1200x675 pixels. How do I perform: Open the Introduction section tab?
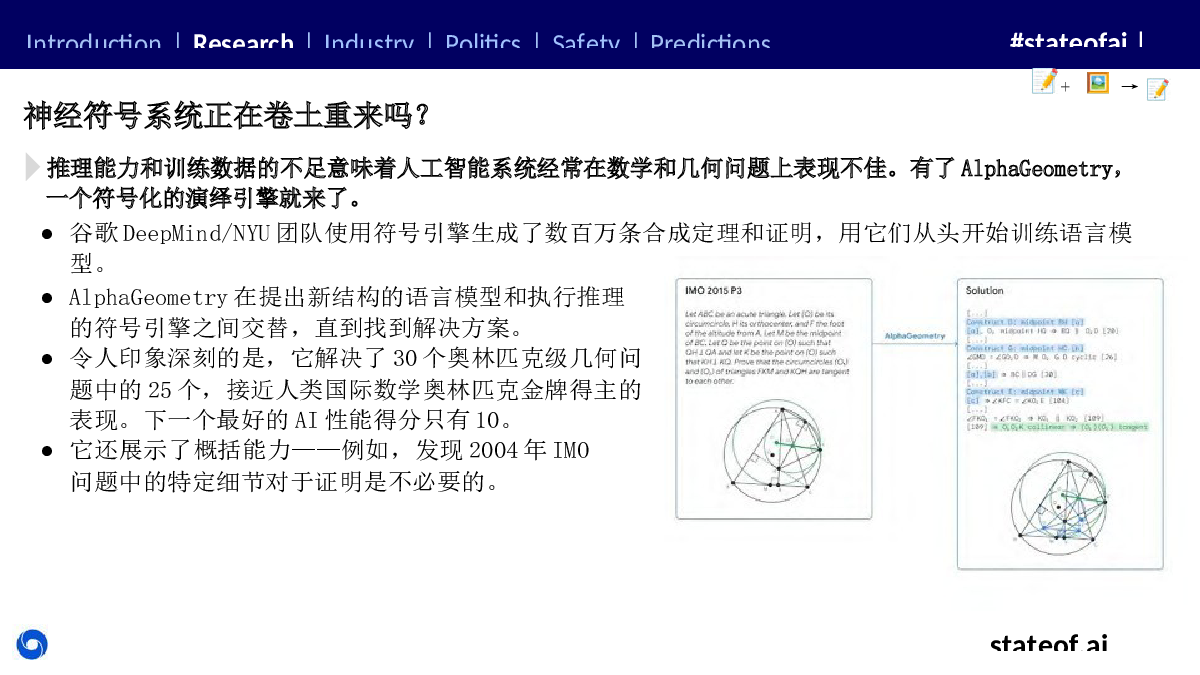(x=93, y=43)
